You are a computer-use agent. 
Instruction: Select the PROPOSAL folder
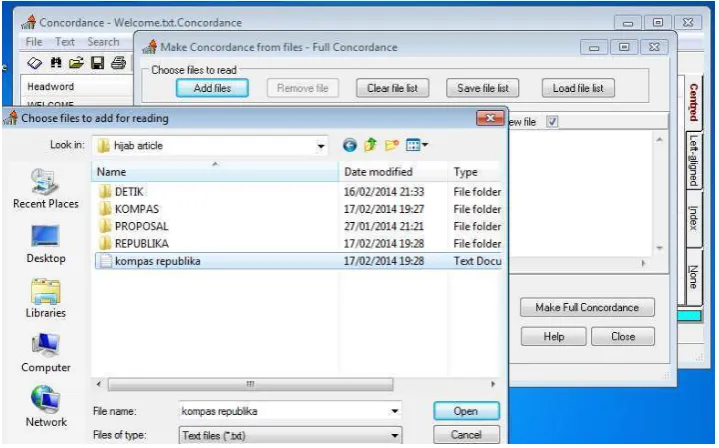(x=141, y=227)
